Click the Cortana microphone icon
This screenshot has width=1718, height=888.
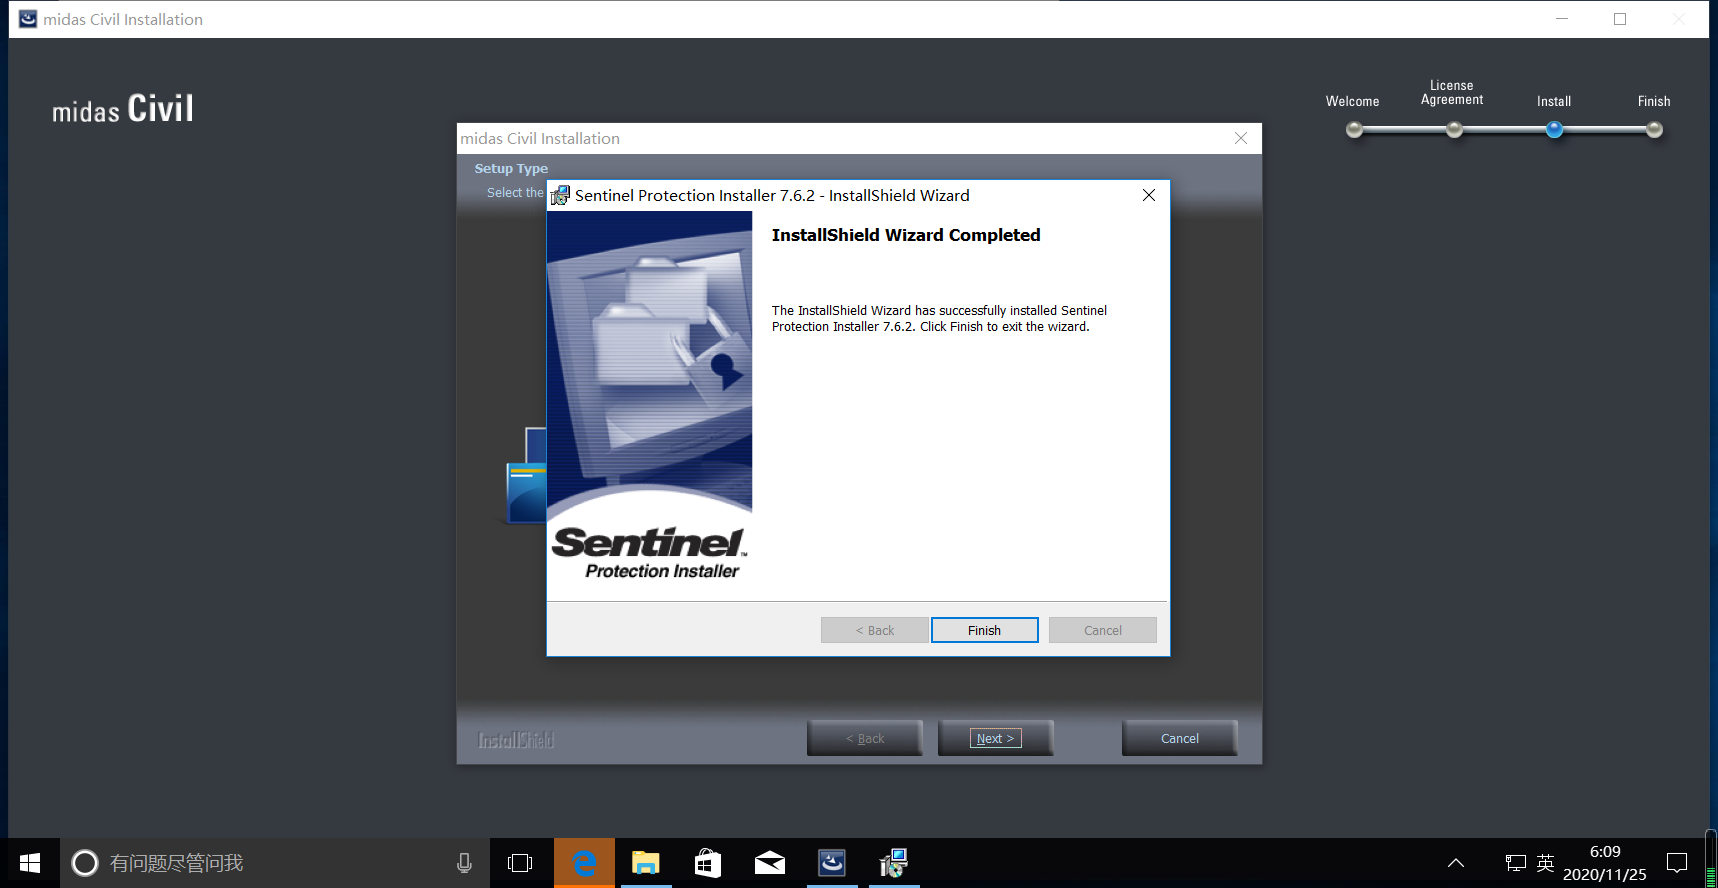coord(464,863)
